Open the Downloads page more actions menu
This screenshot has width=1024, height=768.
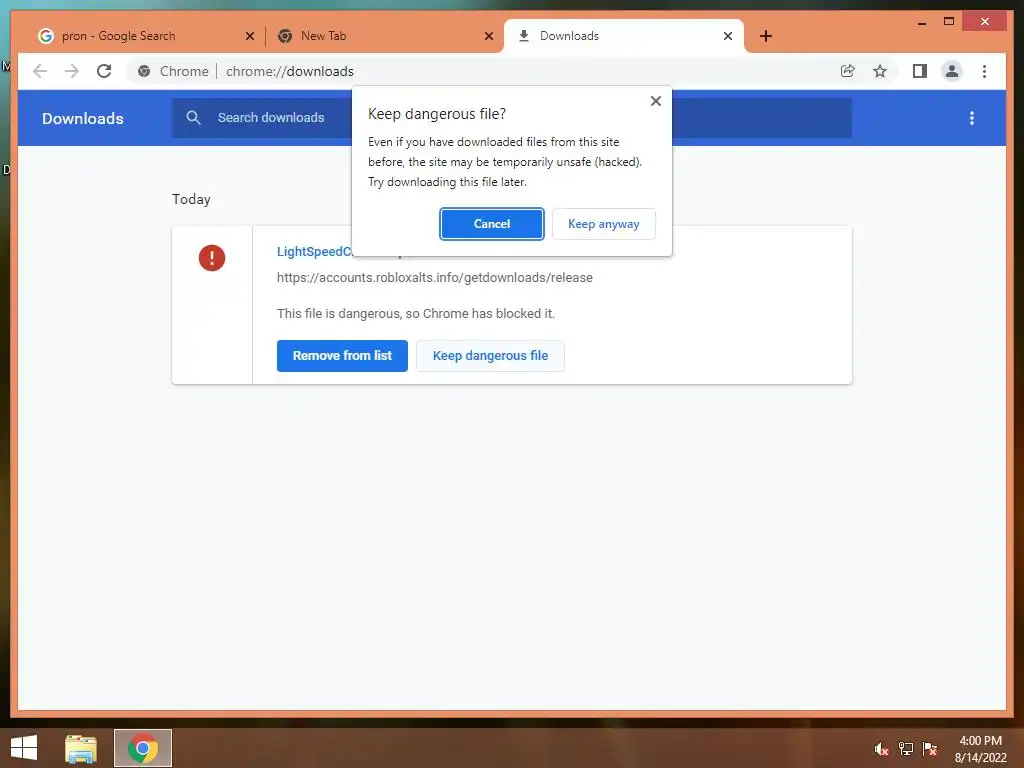972,118
